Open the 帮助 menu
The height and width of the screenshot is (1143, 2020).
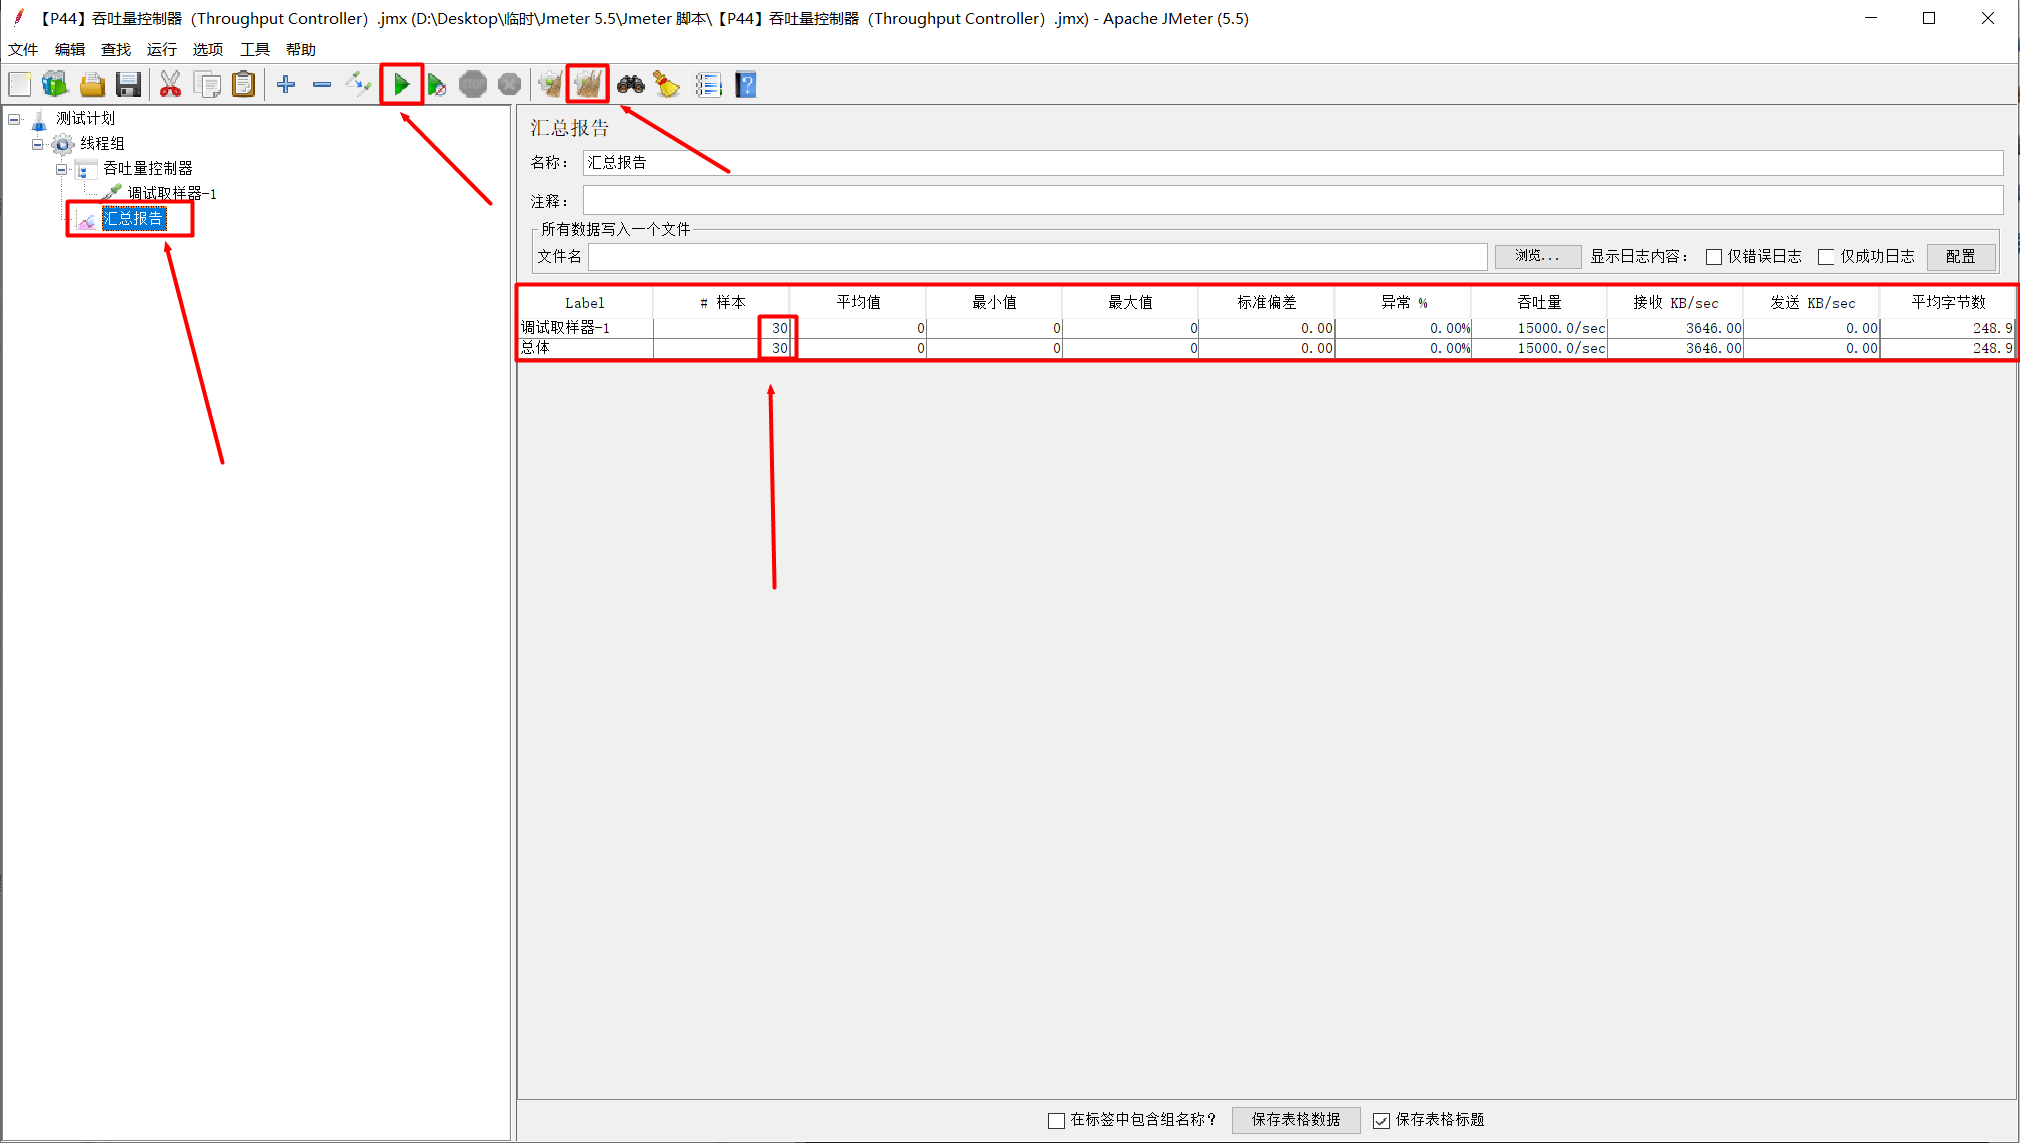(x=301, y=49)
